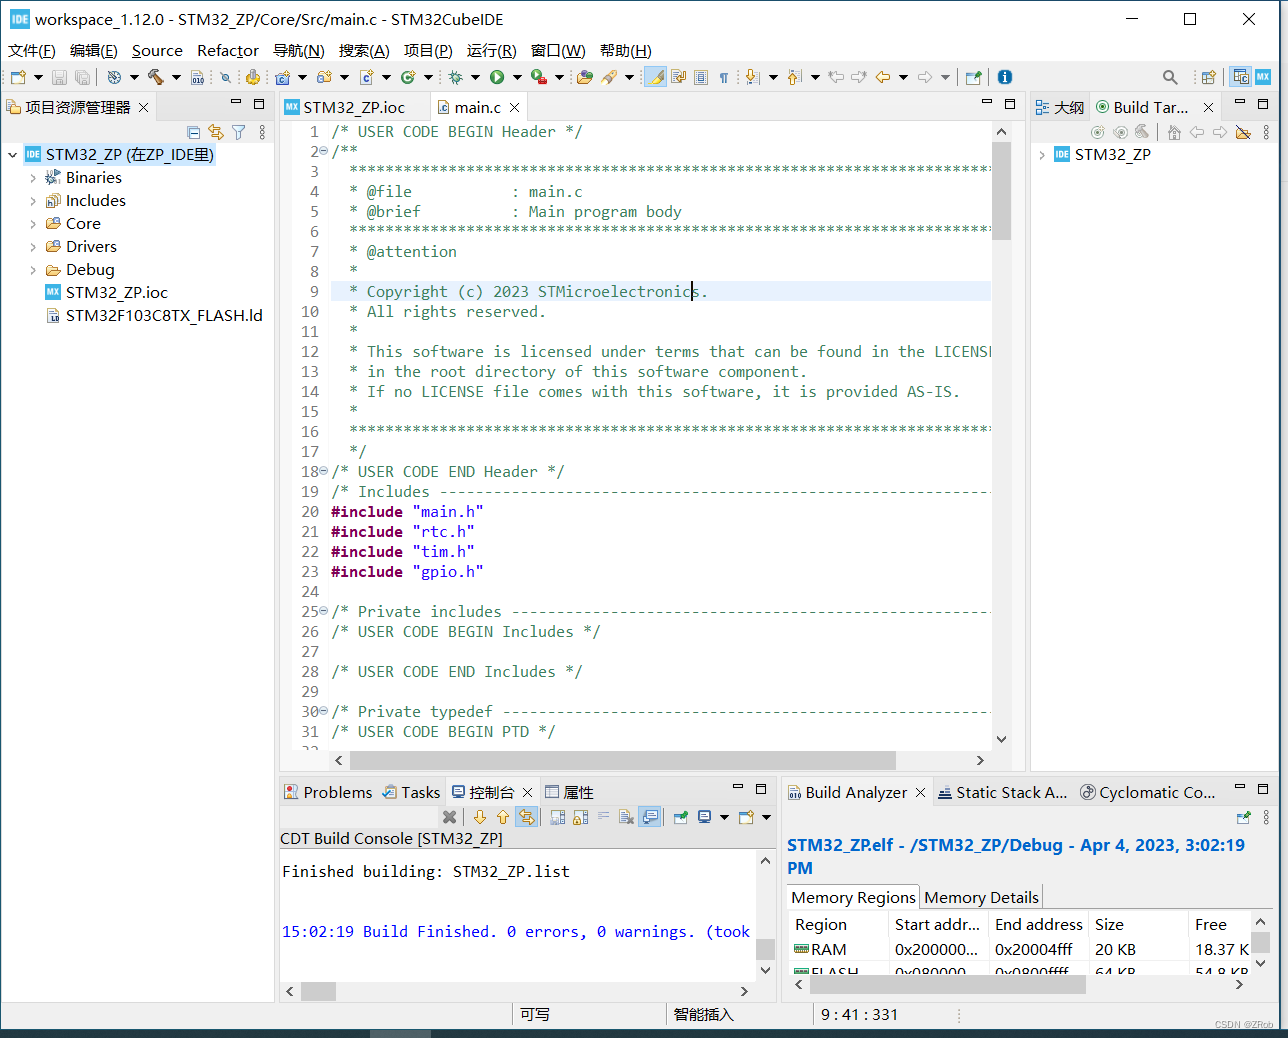Click the Debug bug icon in toolbar
This screenshot has width=1288, height=1038.
455,77
